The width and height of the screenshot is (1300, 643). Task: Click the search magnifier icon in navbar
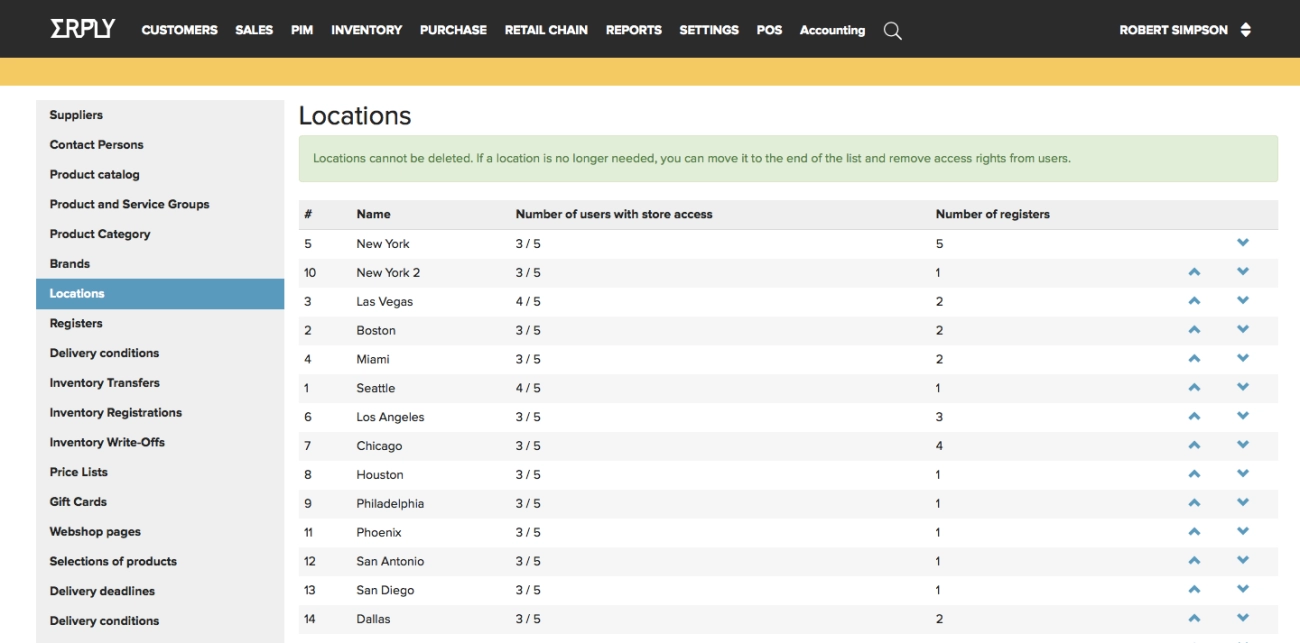(892, 31)
